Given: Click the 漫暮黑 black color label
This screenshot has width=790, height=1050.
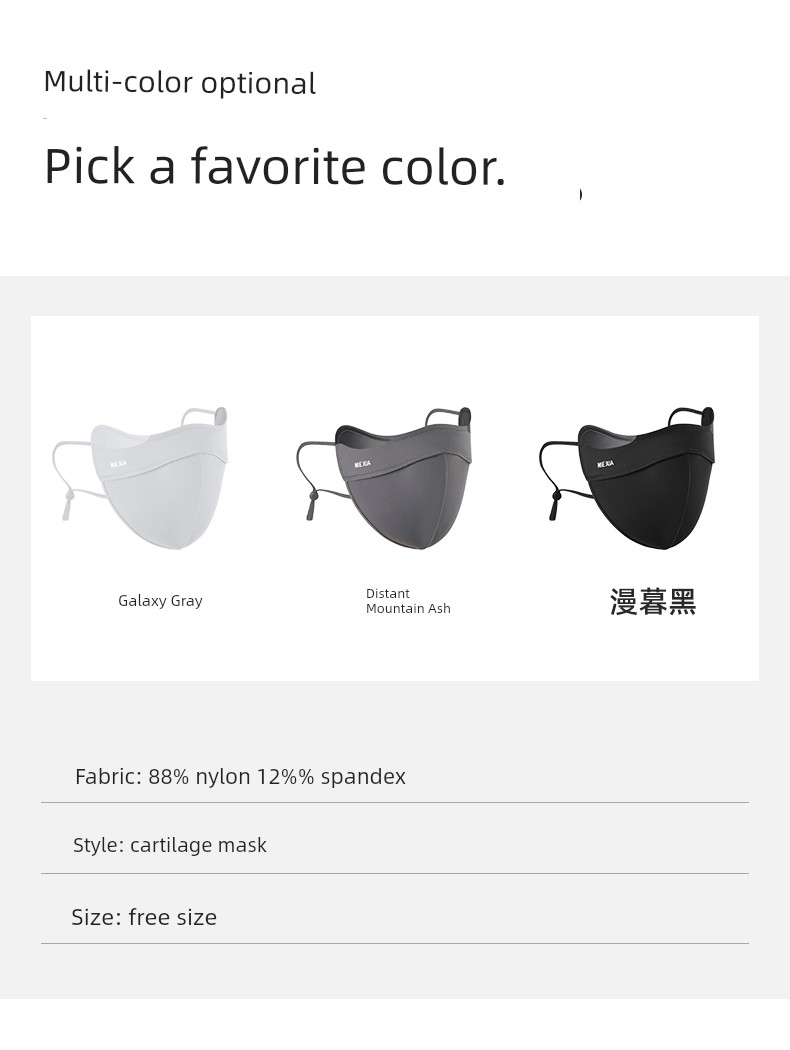Looking at the screenshot, I should (653, 601).
